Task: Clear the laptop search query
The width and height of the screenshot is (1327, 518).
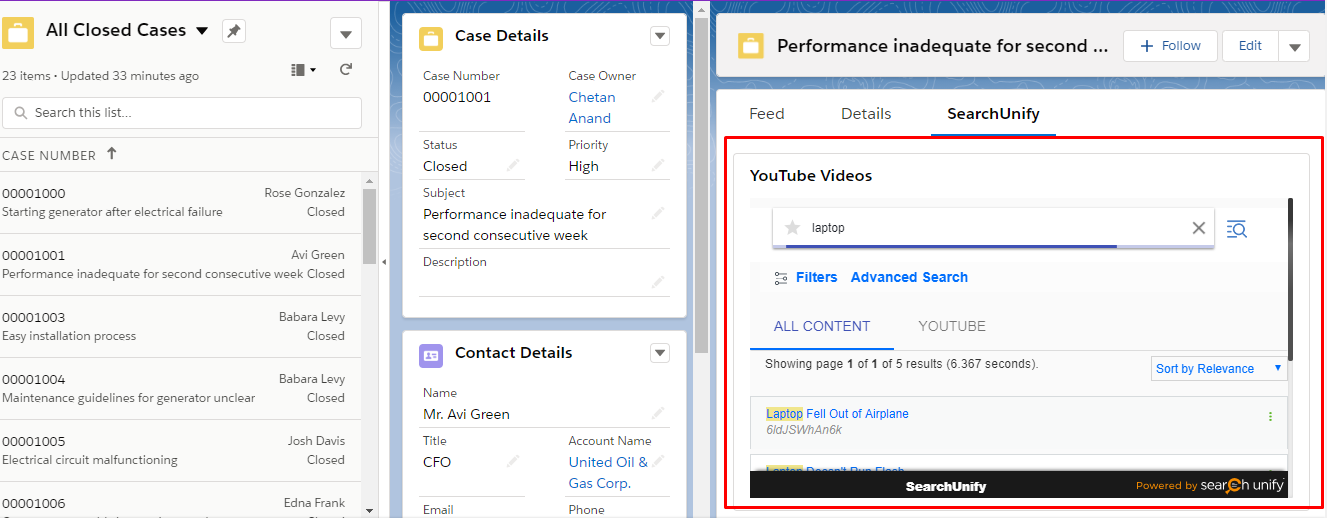Action: [x=1198, y=228]
